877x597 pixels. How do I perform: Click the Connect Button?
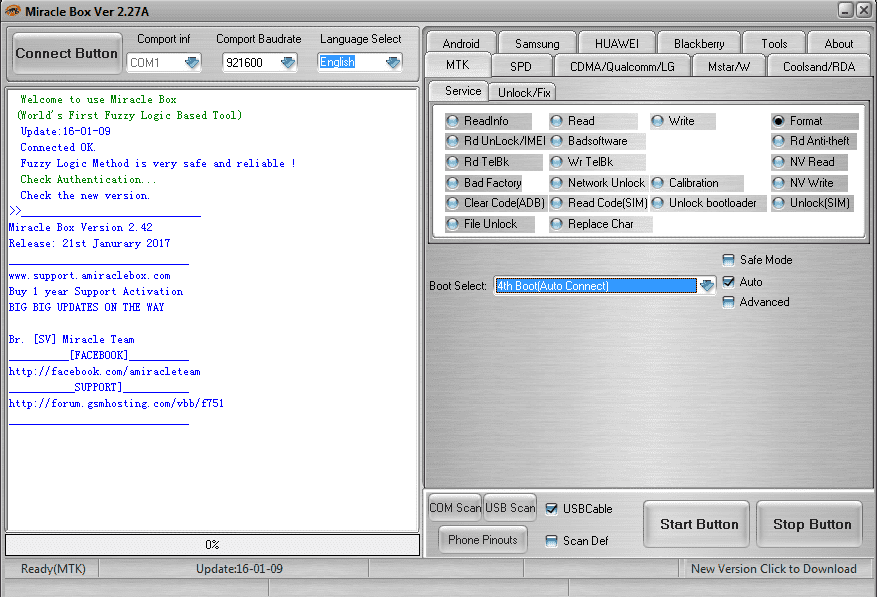pos(67,53)
